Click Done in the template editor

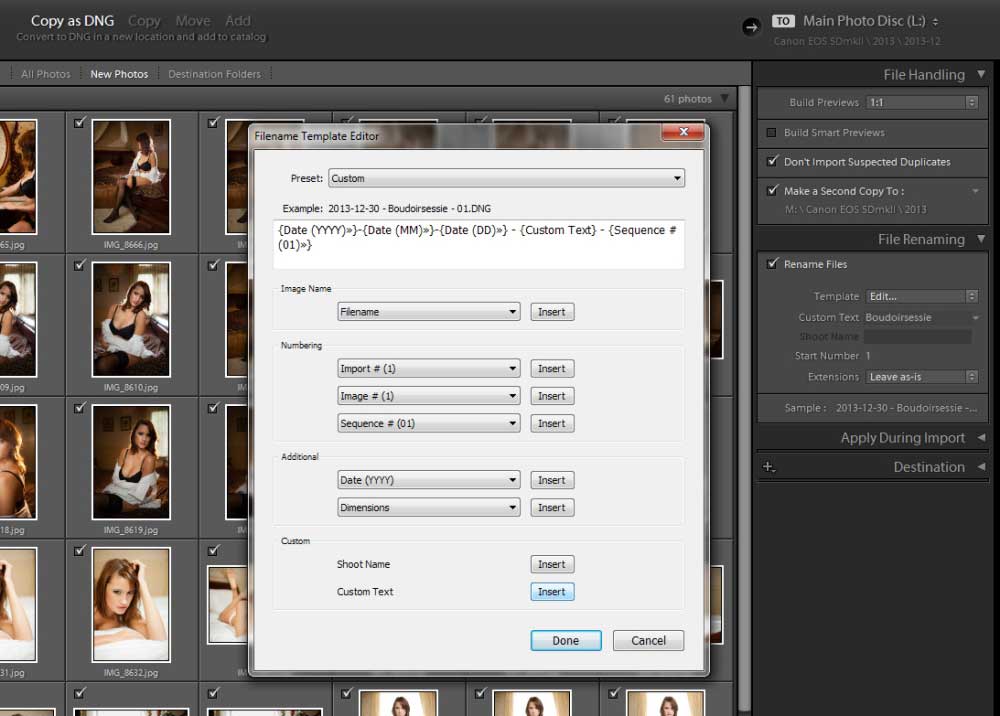(566, 641)
